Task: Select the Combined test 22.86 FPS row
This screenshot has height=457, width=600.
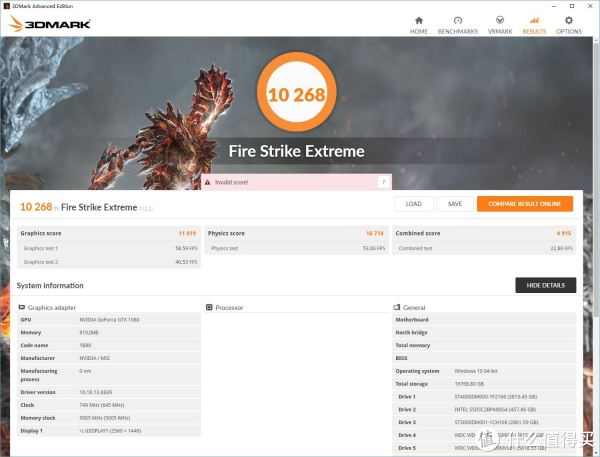Action: pyautogui.click(x=484, y=248)
